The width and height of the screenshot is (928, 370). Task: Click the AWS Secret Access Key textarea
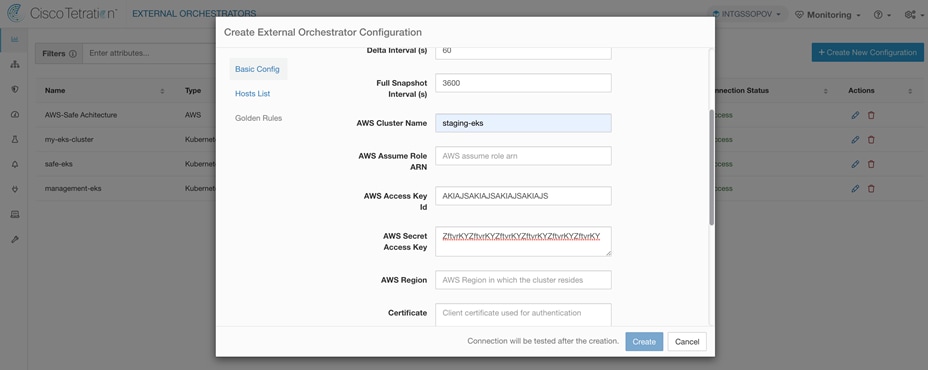[x=523, y=241]
